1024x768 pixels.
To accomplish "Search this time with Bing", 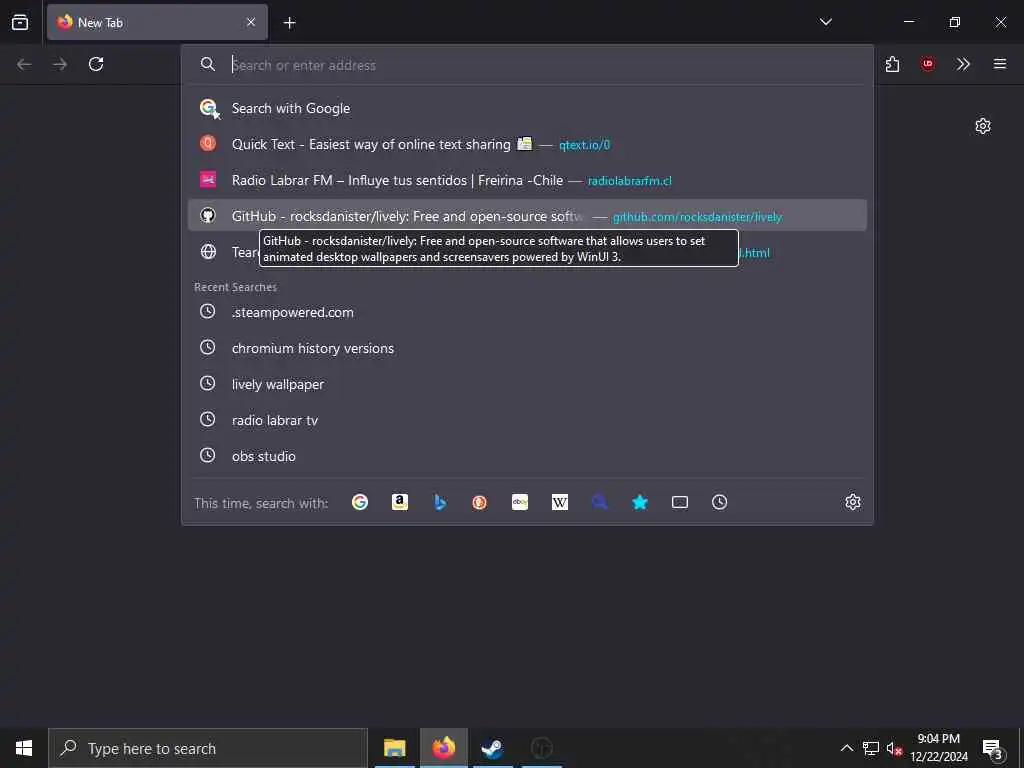I will (x=440, y=502).
